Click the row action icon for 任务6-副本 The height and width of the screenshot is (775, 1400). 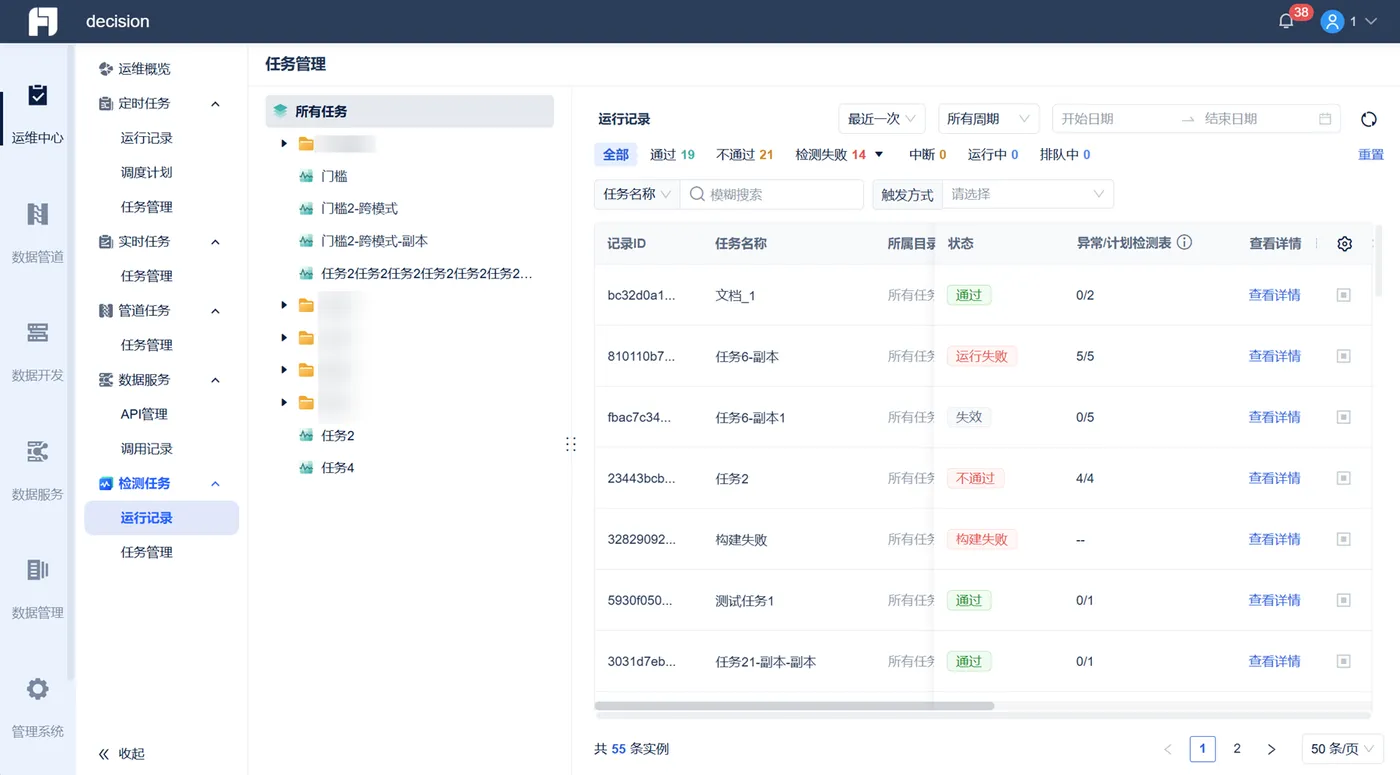pos(1344,356)
